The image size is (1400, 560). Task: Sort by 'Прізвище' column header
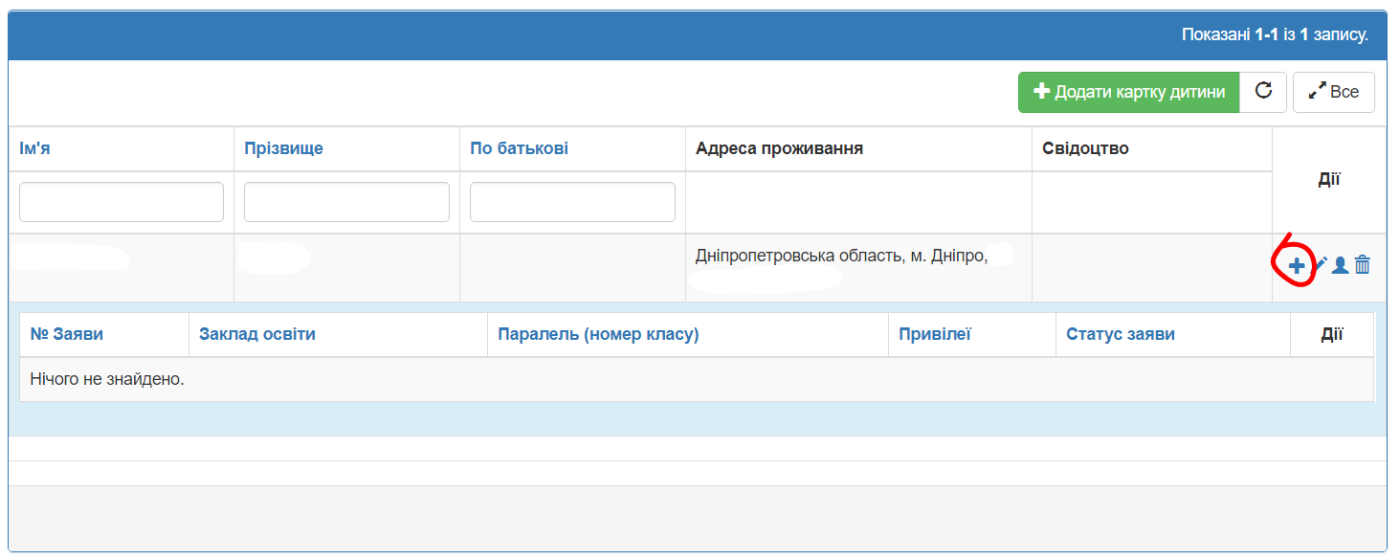284,149
